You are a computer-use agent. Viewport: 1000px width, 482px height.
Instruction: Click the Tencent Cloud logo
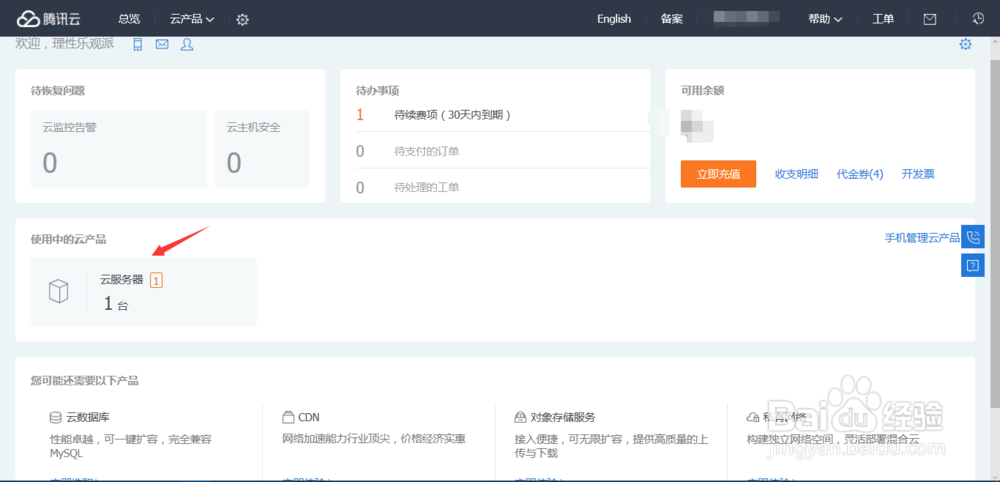[x=51, y=19]
